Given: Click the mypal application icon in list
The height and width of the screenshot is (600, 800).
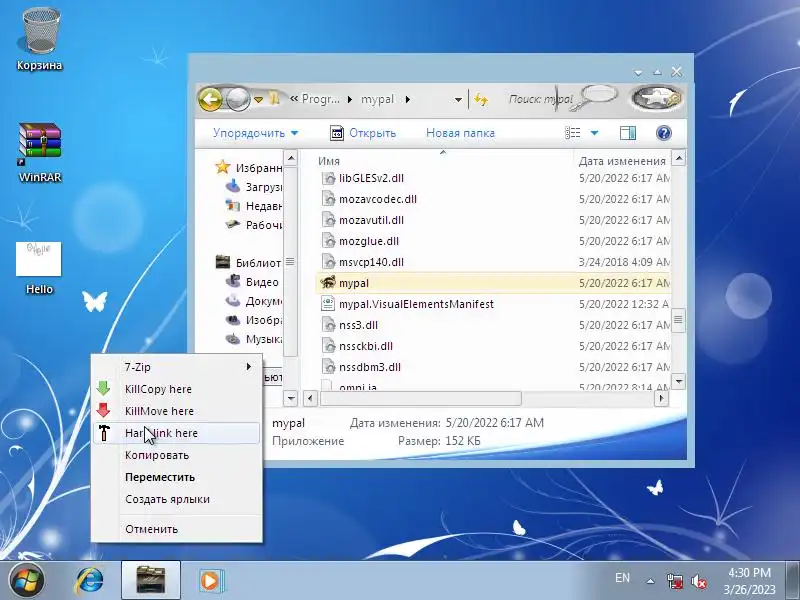Looking at the screenshot, I should 328,282.
